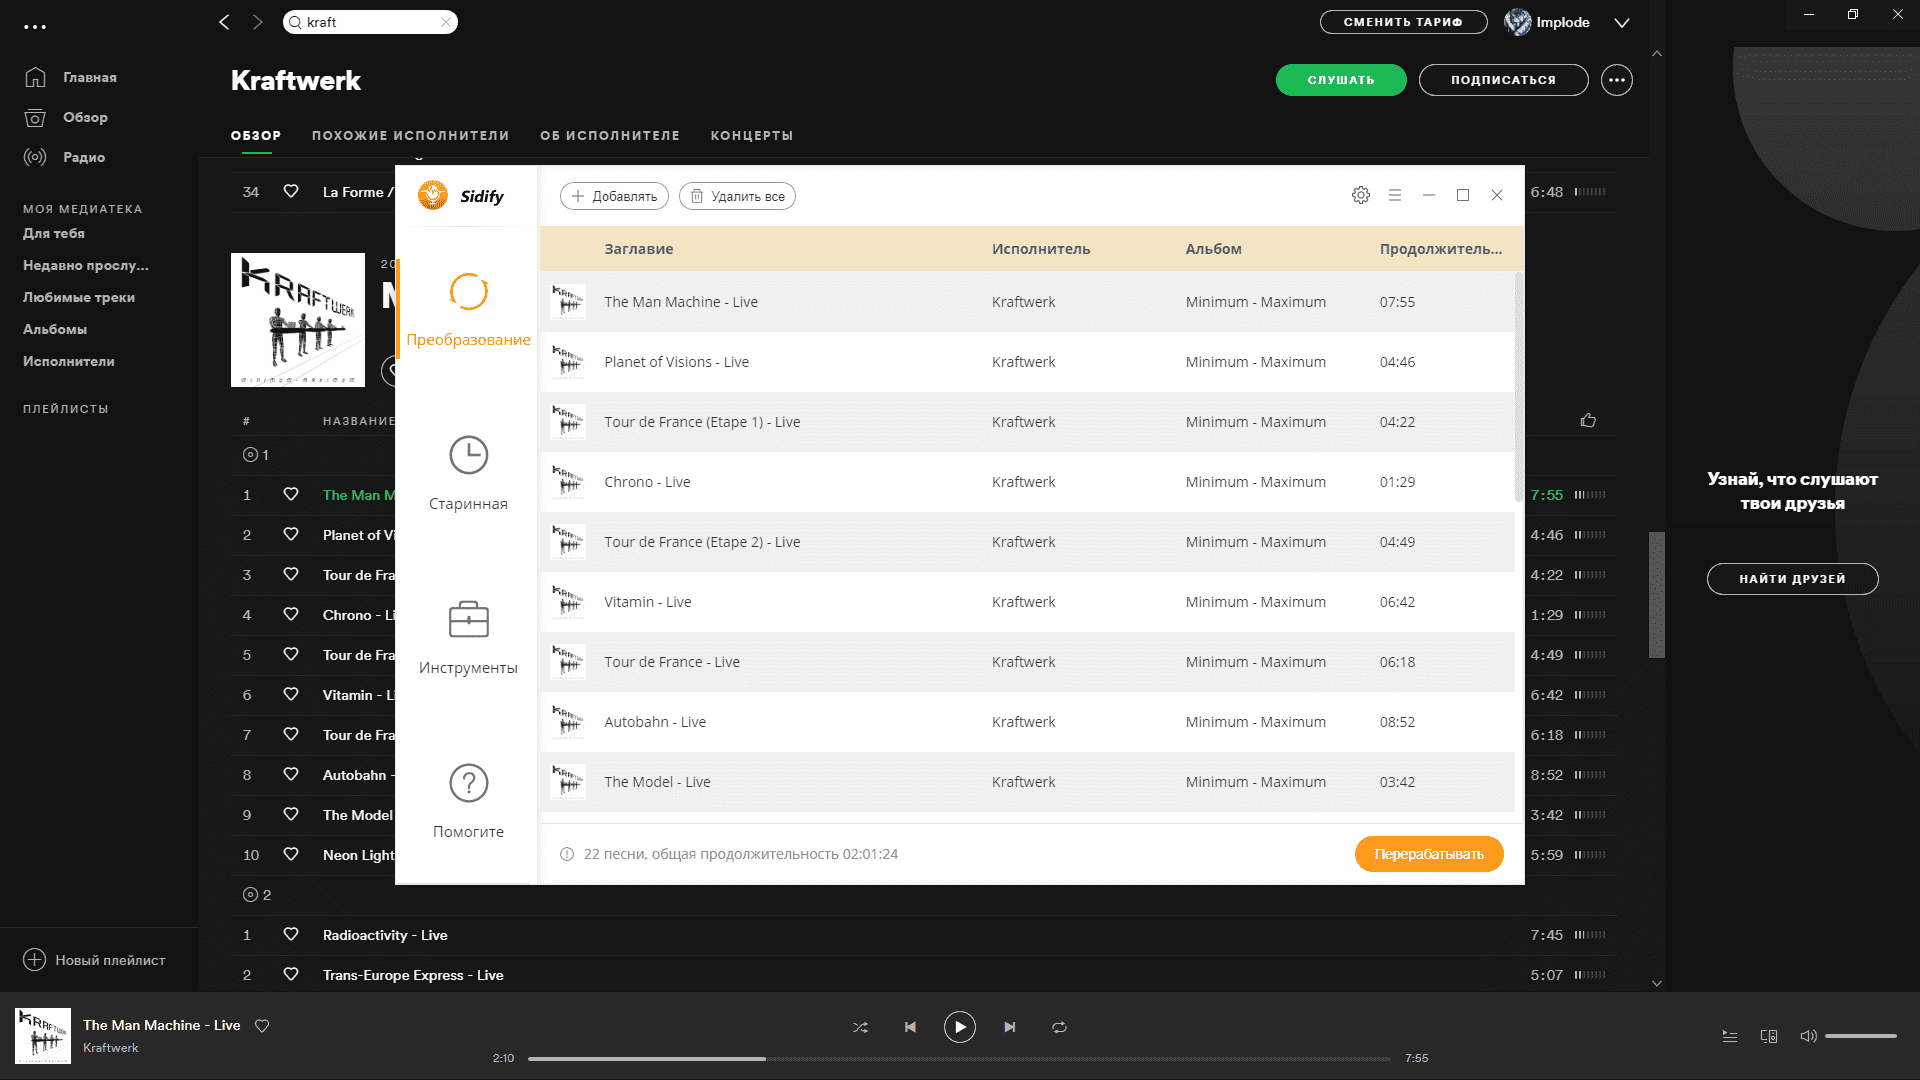This screenshot has height=1080, width=1920.
Task: Like Planet of Visions track heart
Action: [x=291, y=534]
